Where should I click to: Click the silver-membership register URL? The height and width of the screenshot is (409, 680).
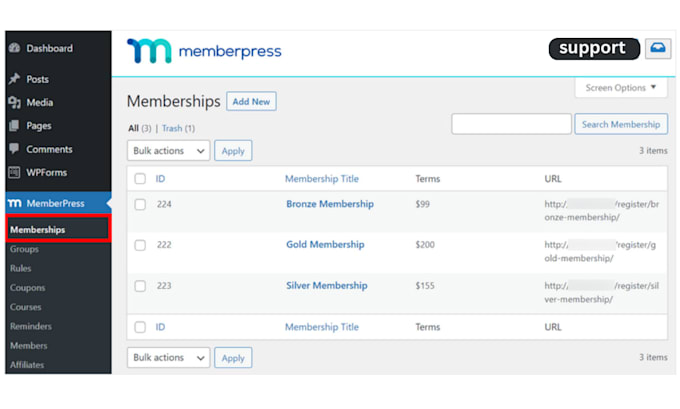(x=602, y=292)
